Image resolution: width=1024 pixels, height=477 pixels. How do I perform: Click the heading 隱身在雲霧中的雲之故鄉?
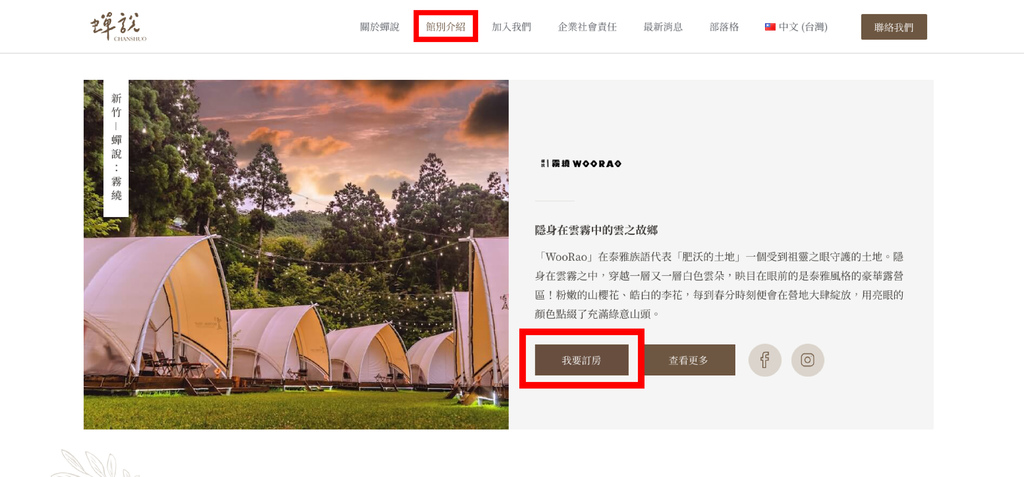tap(596, 230)
